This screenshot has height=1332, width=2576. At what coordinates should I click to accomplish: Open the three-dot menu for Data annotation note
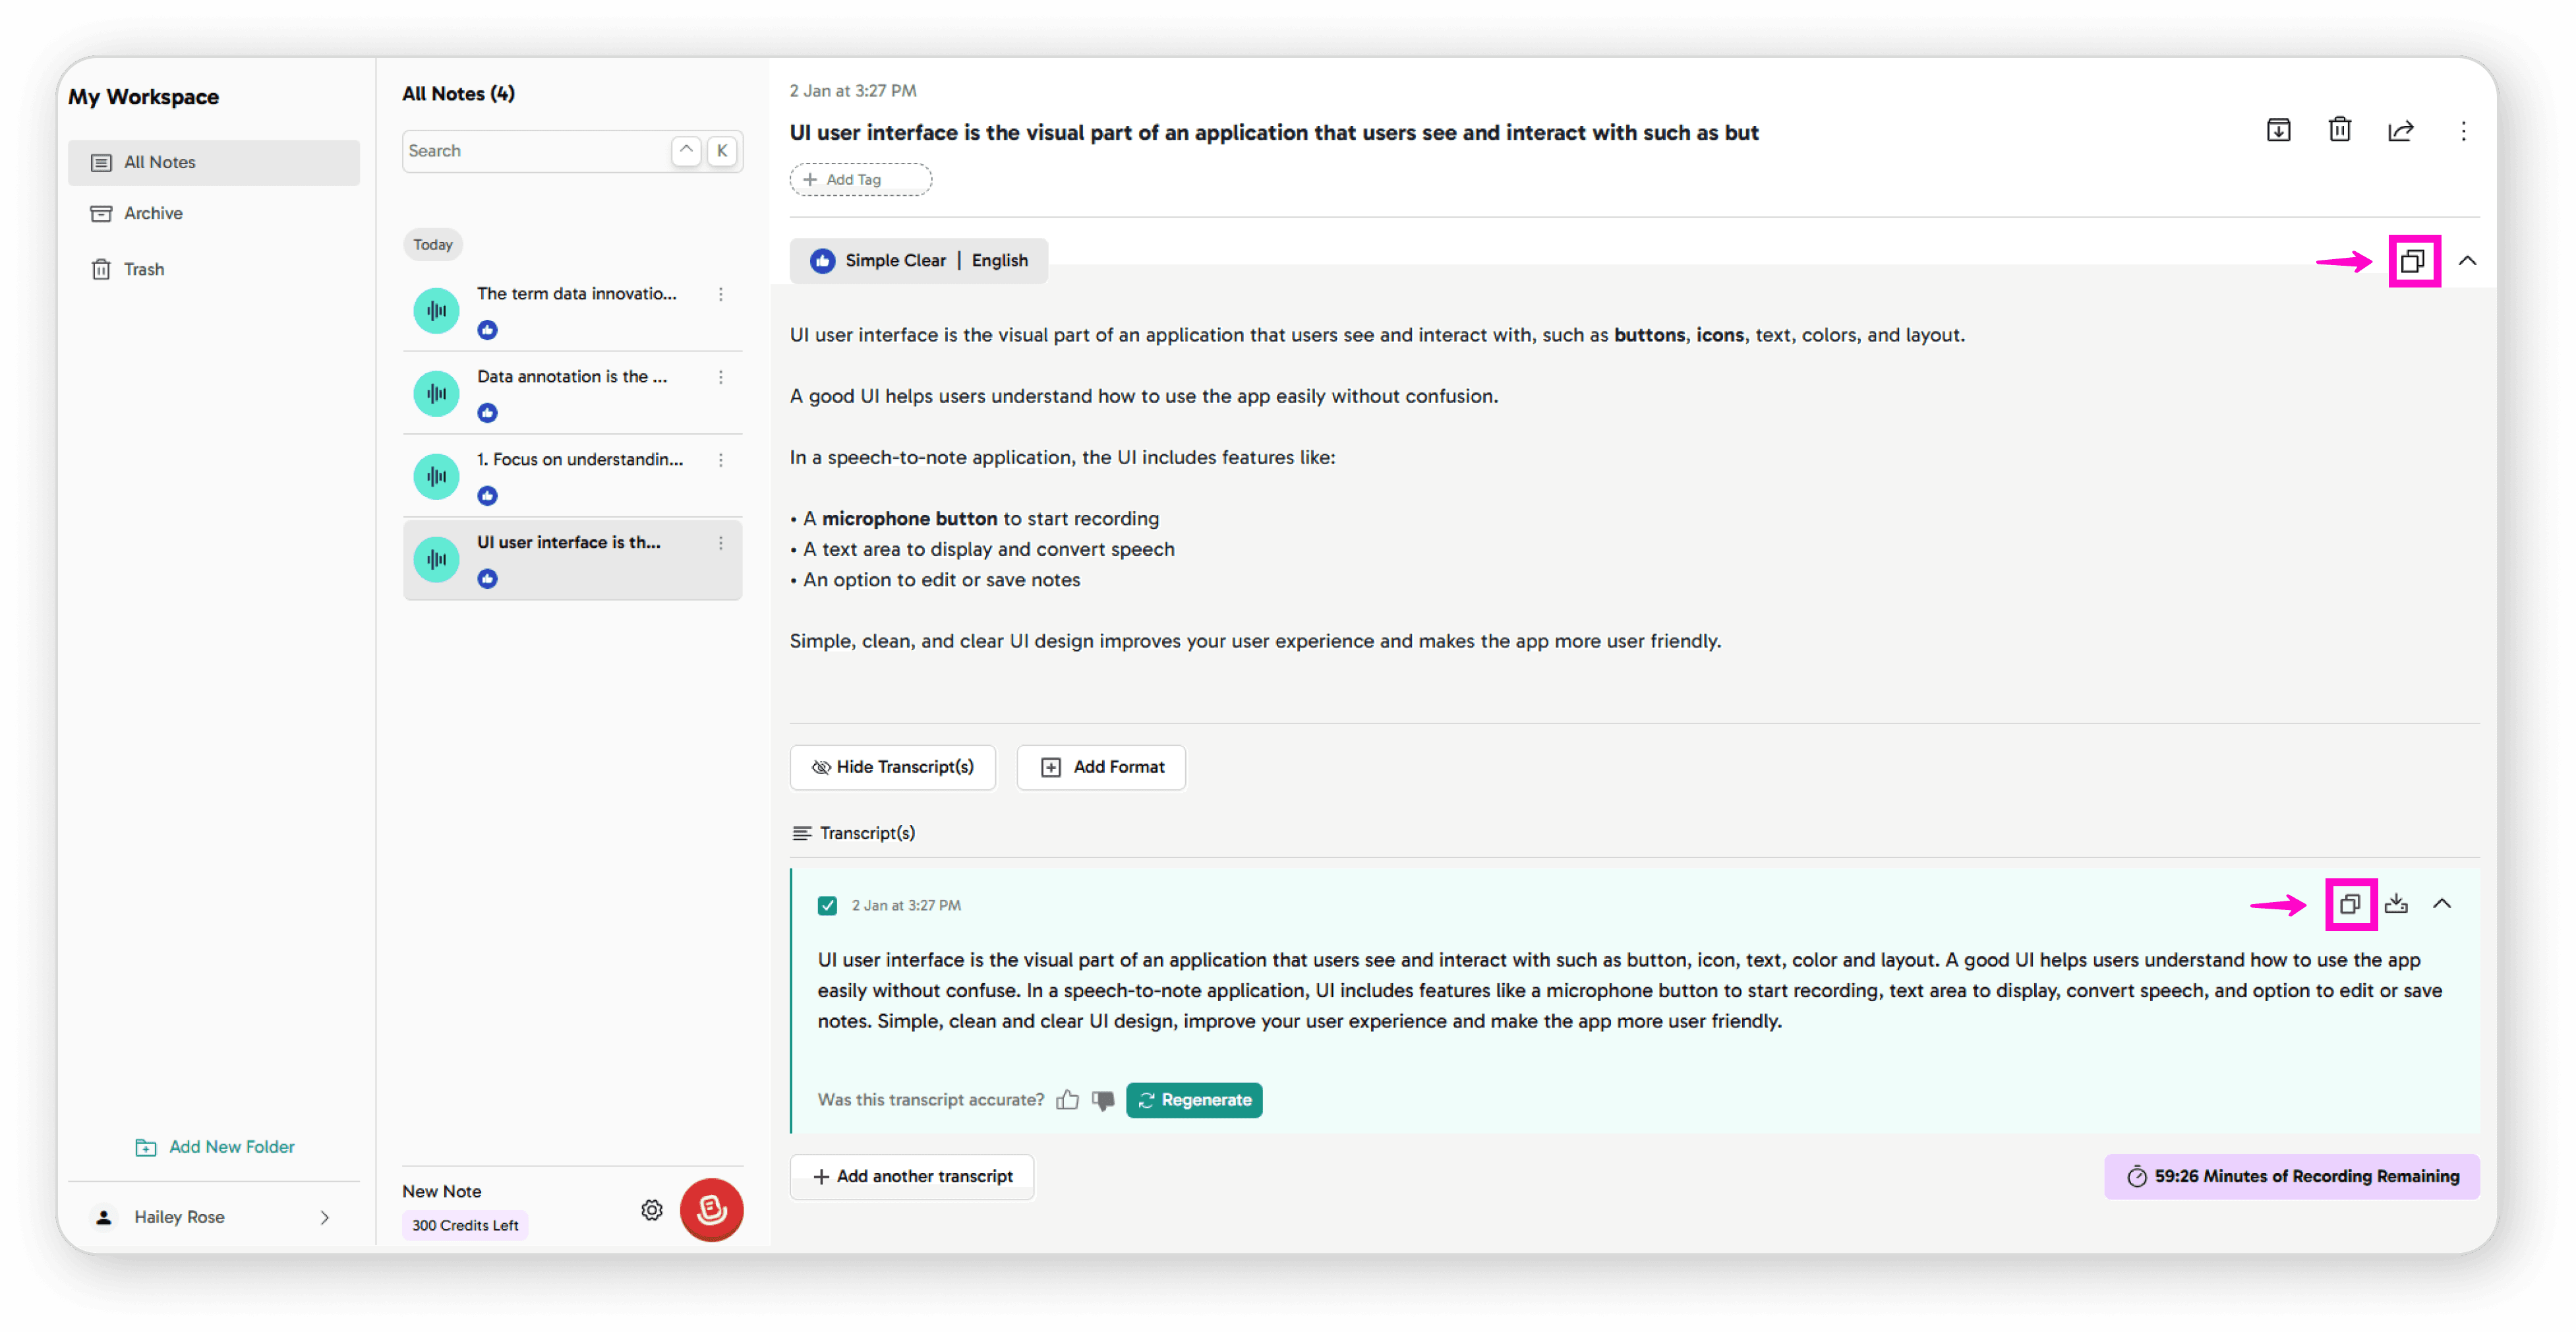(721, 377)
